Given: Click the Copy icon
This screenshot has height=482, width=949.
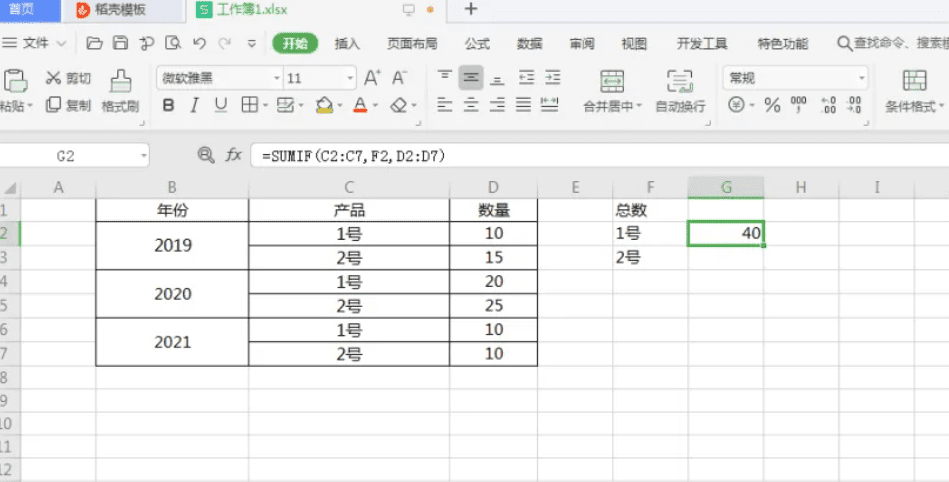Looking at the screenshot, I should (53, 105).
